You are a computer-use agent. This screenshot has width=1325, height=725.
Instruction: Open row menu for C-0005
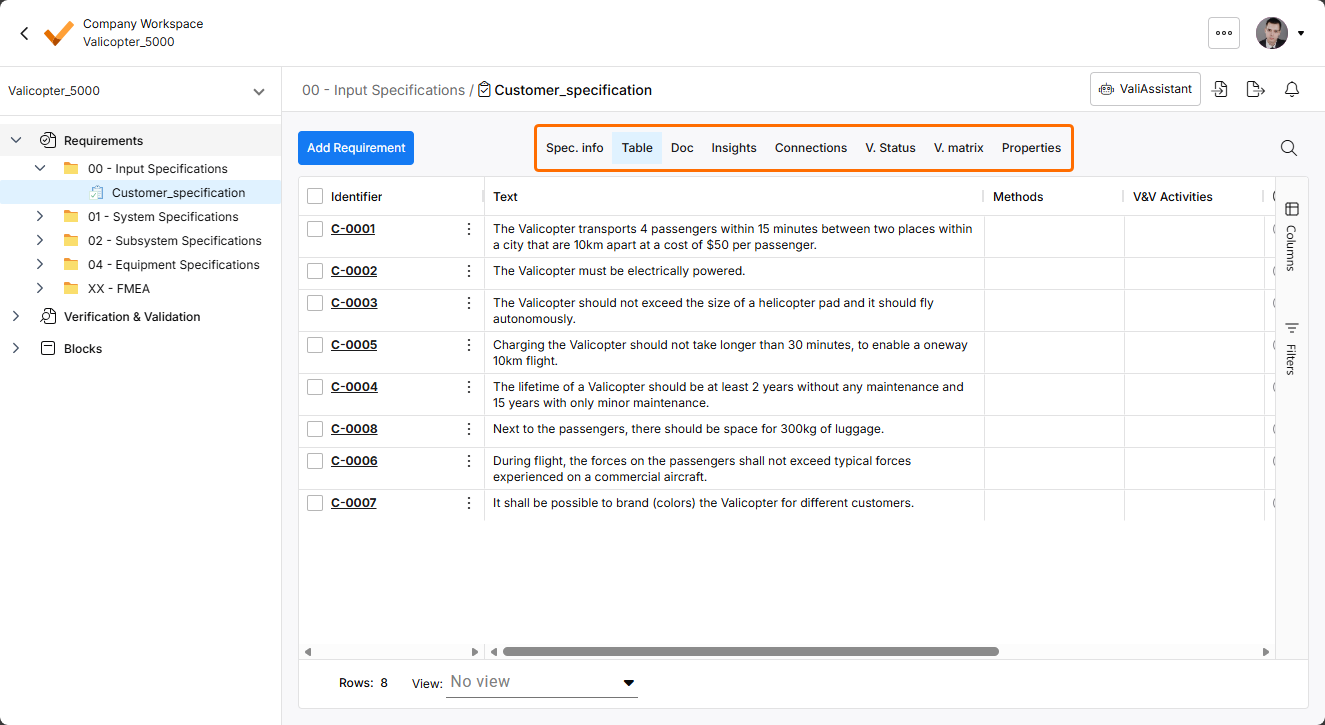[469, 345]
